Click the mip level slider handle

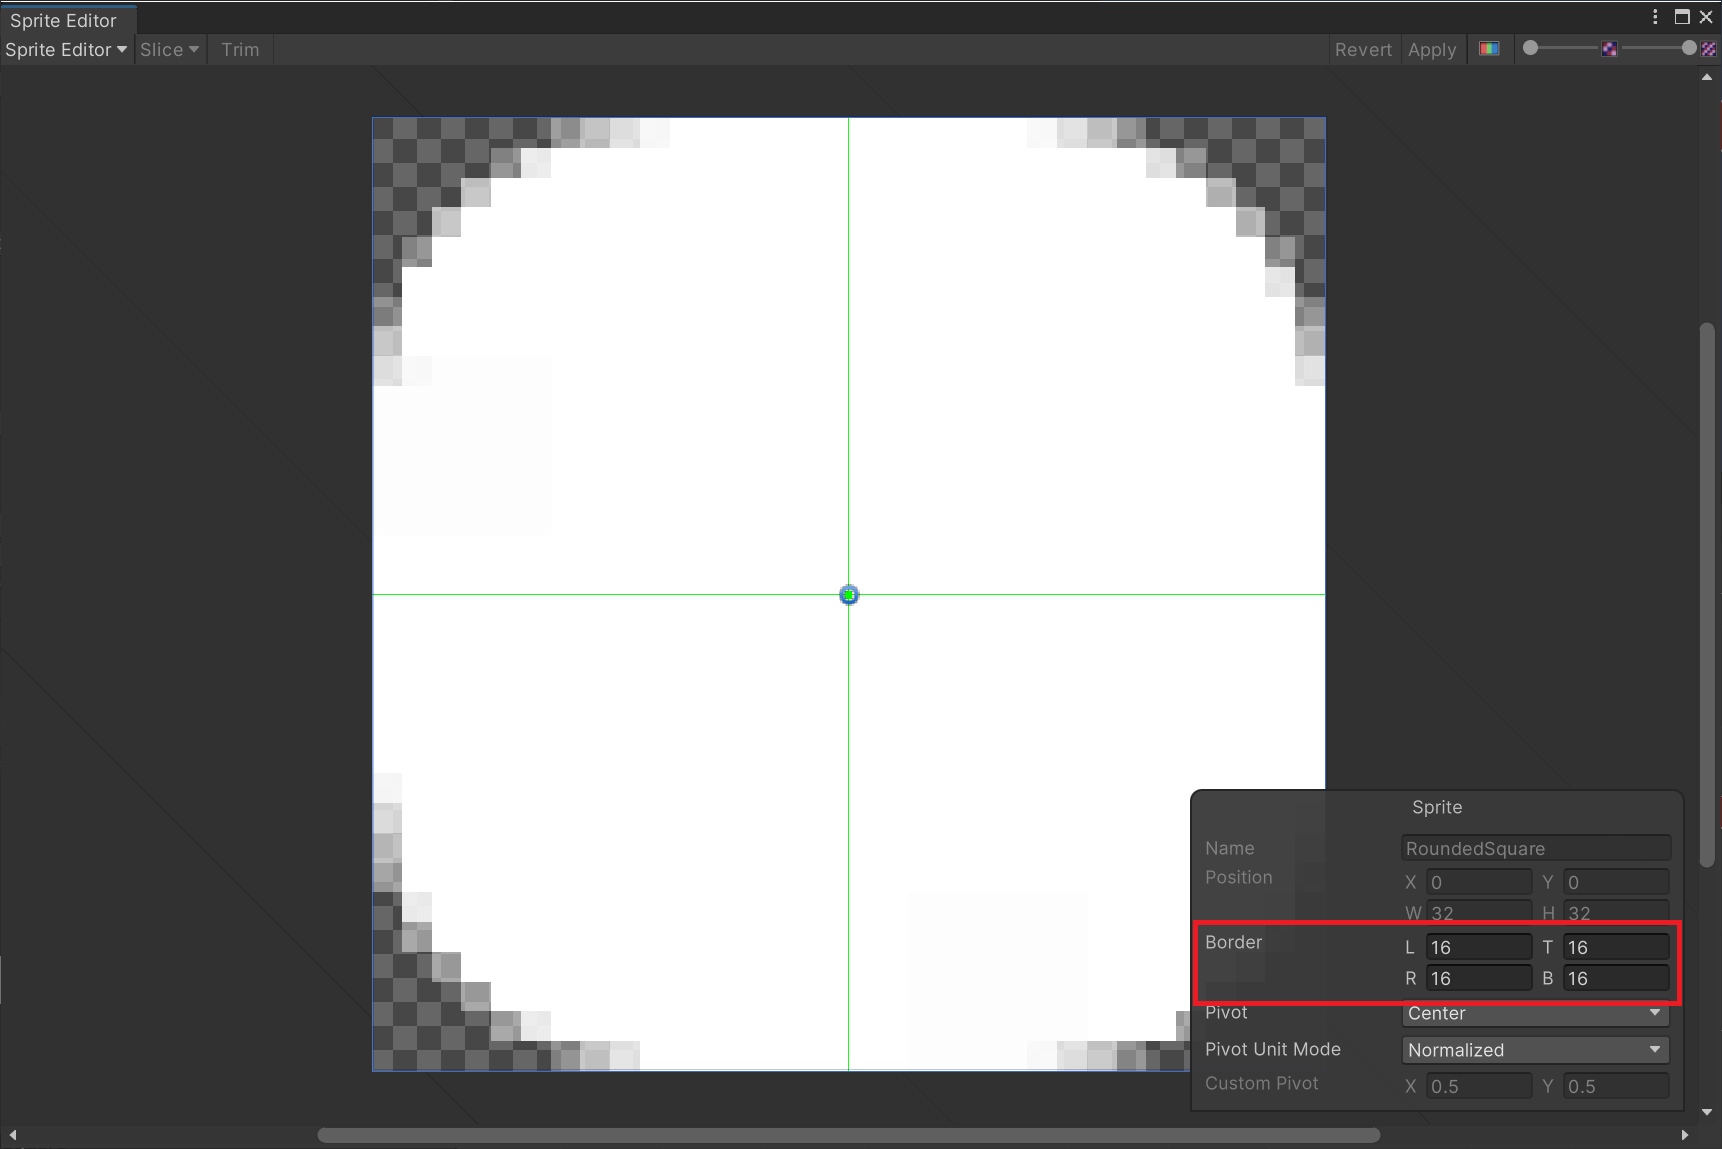(1689, 48)
